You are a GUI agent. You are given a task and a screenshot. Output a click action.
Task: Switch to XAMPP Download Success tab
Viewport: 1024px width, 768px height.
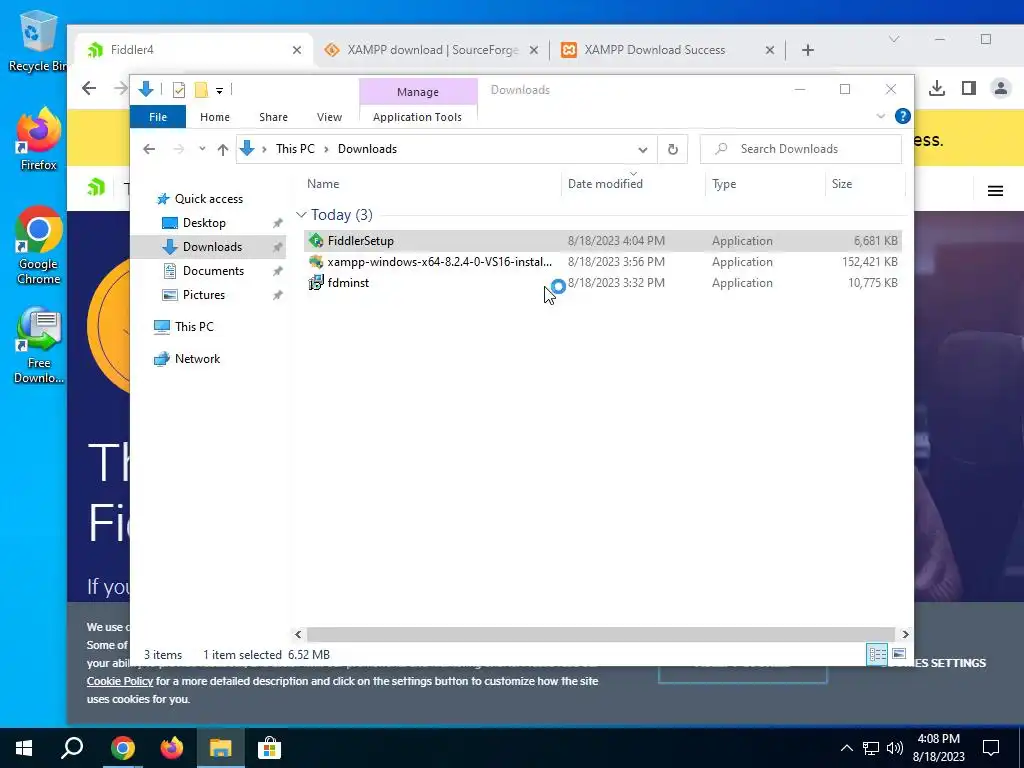coord(667,50)
